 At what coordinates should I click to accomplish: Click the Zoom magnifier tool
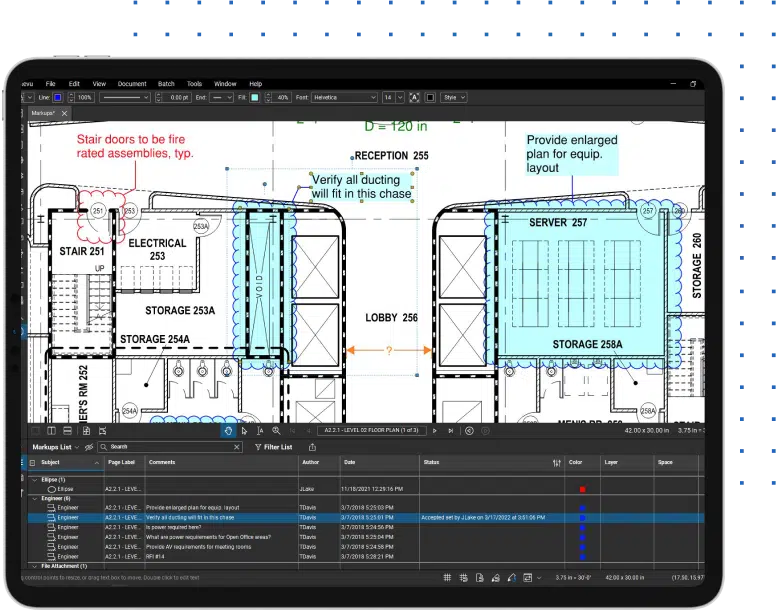point(277,430)
